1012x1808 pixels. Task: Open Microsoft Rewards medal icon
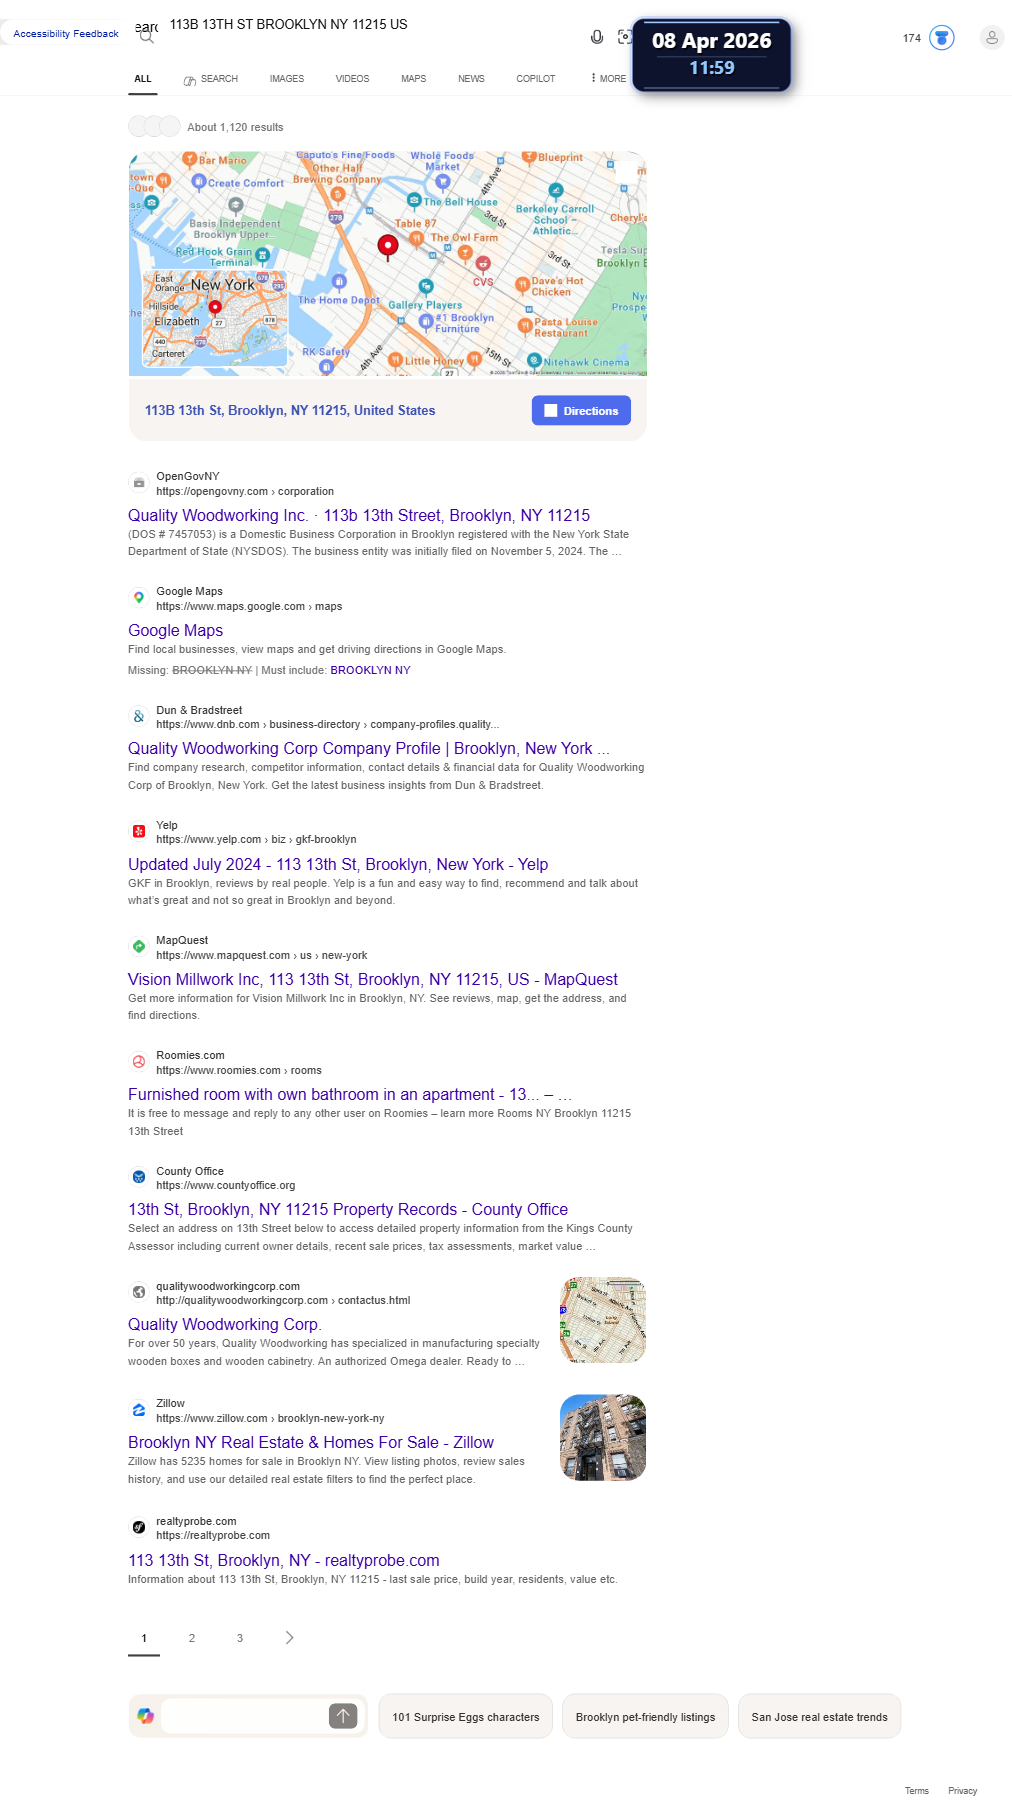pos(941,38)
